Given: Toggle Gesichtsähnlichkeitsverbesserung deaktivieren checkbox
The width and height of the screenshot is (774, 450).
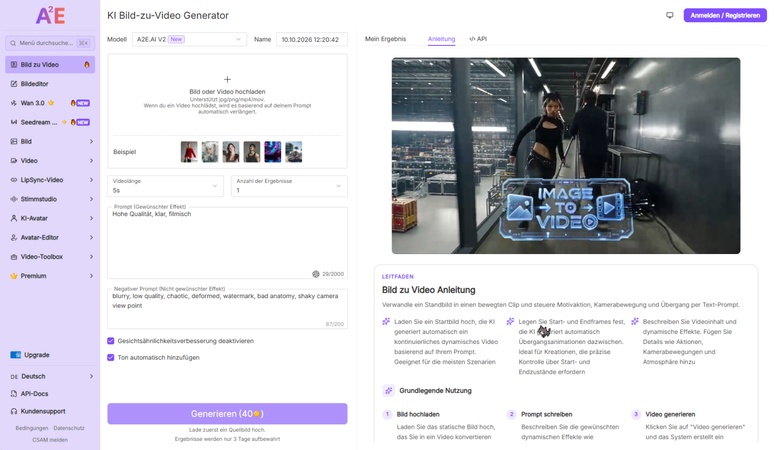Looking at the screenshot, I should 111,341.
